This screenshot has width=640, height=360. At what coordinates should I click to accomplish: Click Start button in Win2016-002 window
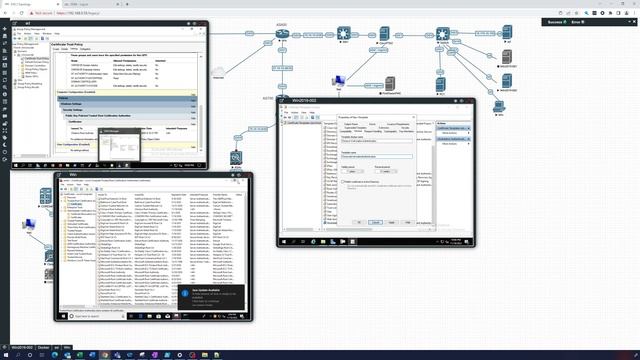(284, 242)
